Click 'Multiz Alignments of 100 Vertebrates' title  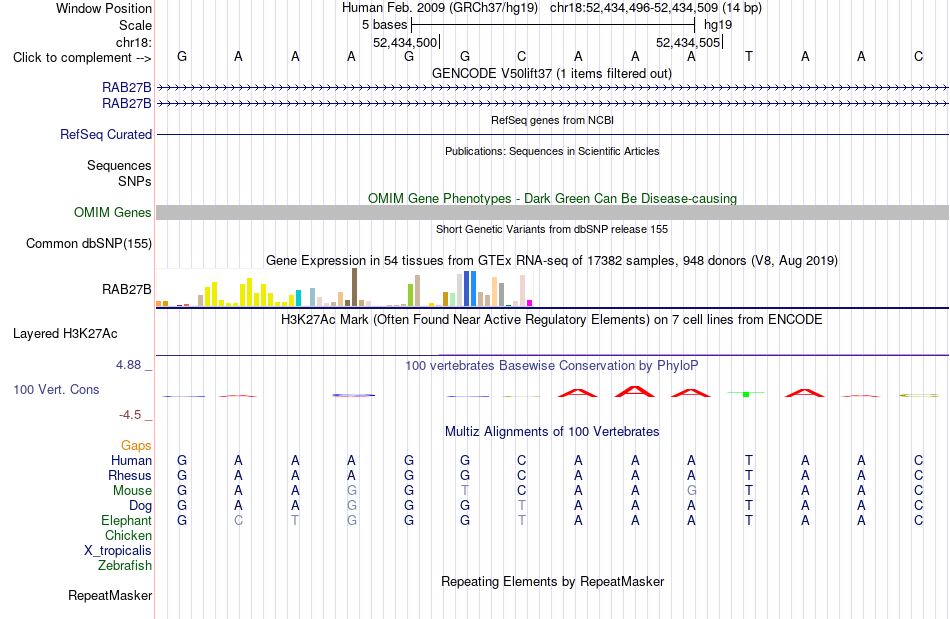pyautogui.click(x=552, y=431)
